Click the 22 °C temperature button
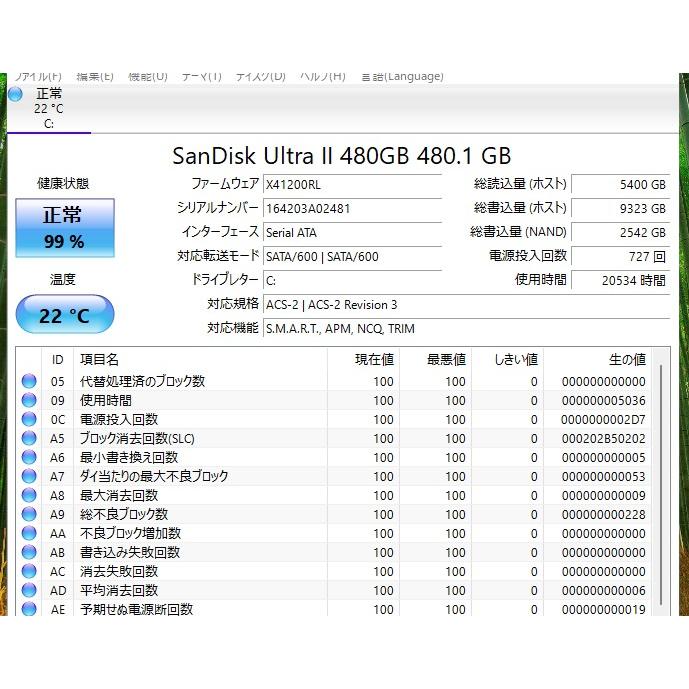Viewport: 689px width, 689px height. pyautogui.click(x=65, y=316)
